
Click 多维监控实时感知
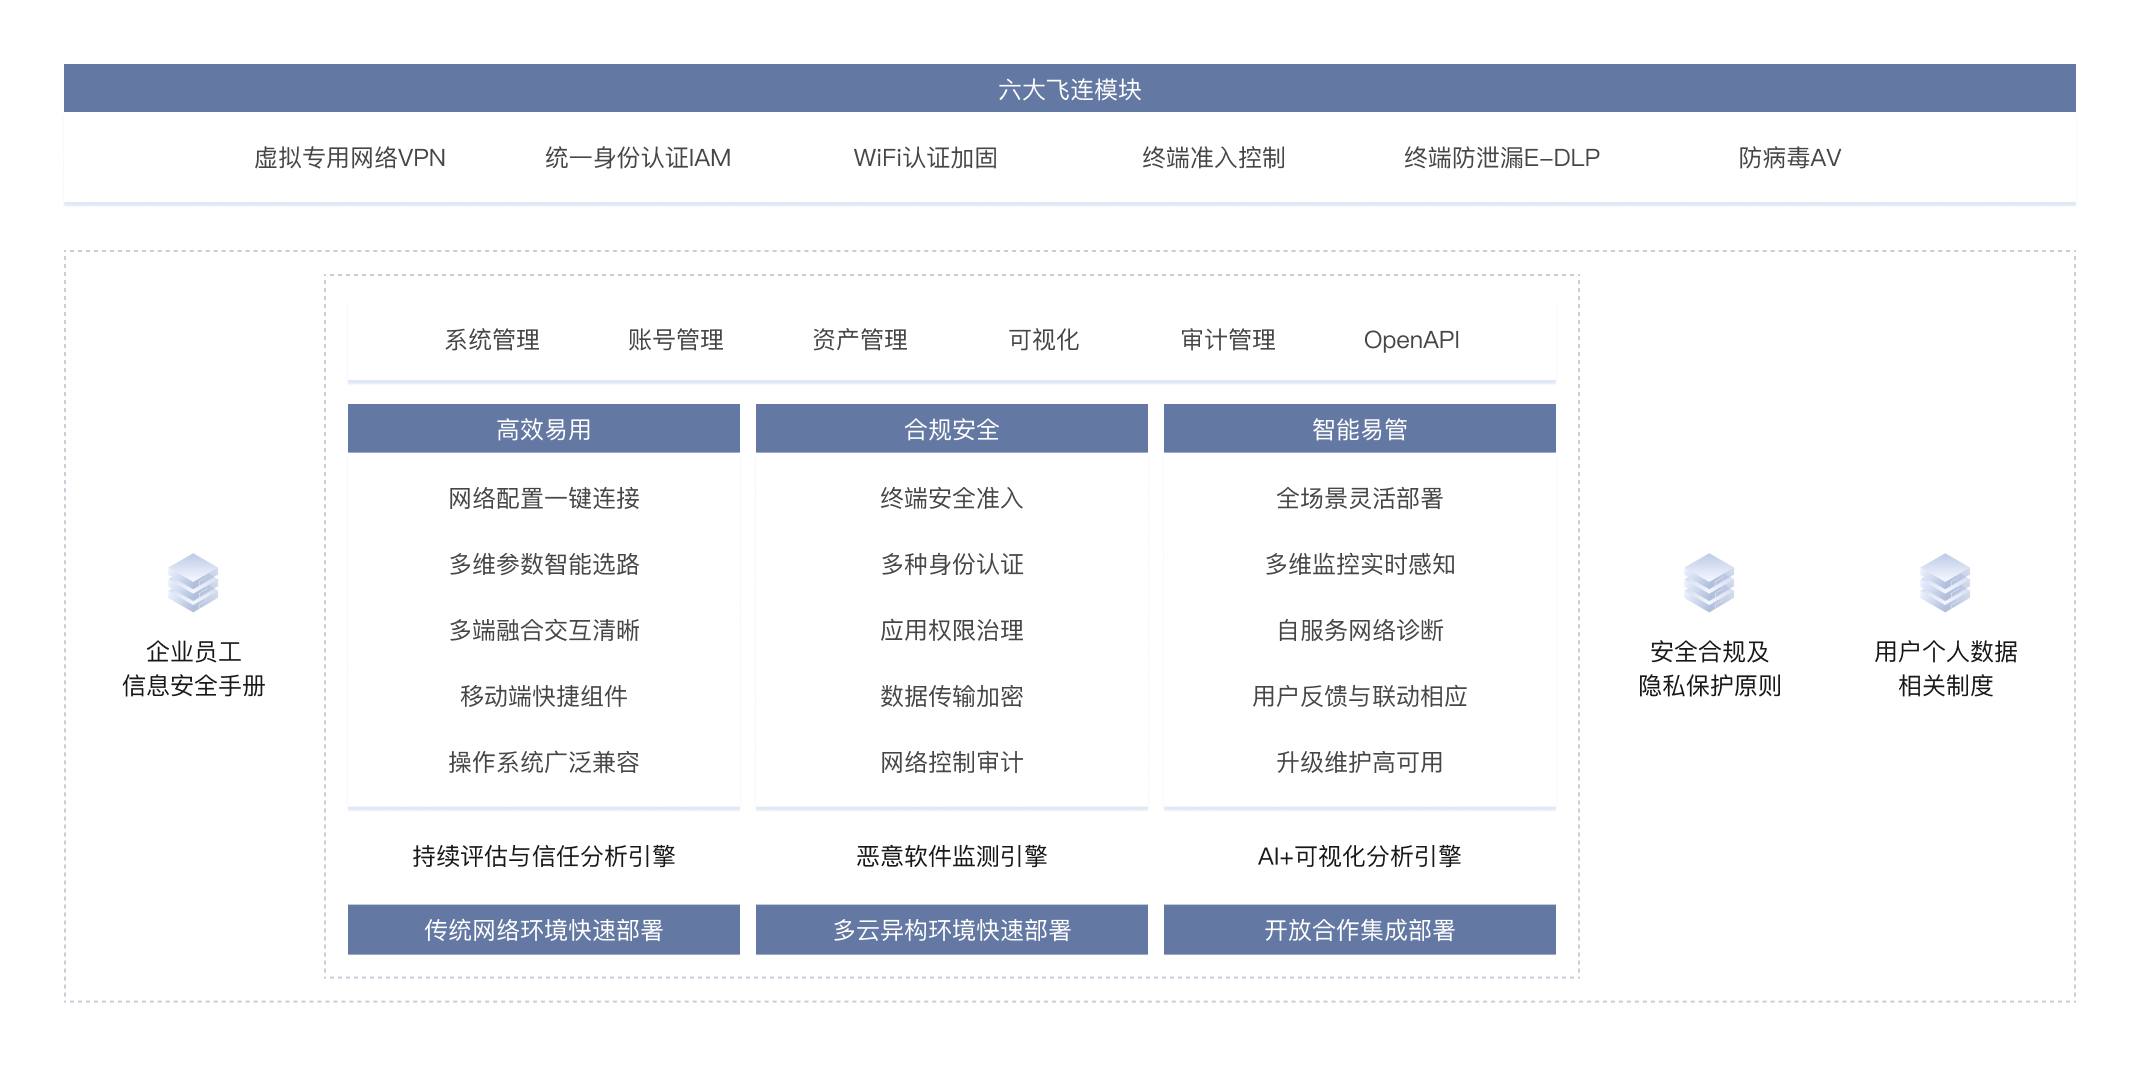(1360, 564)
